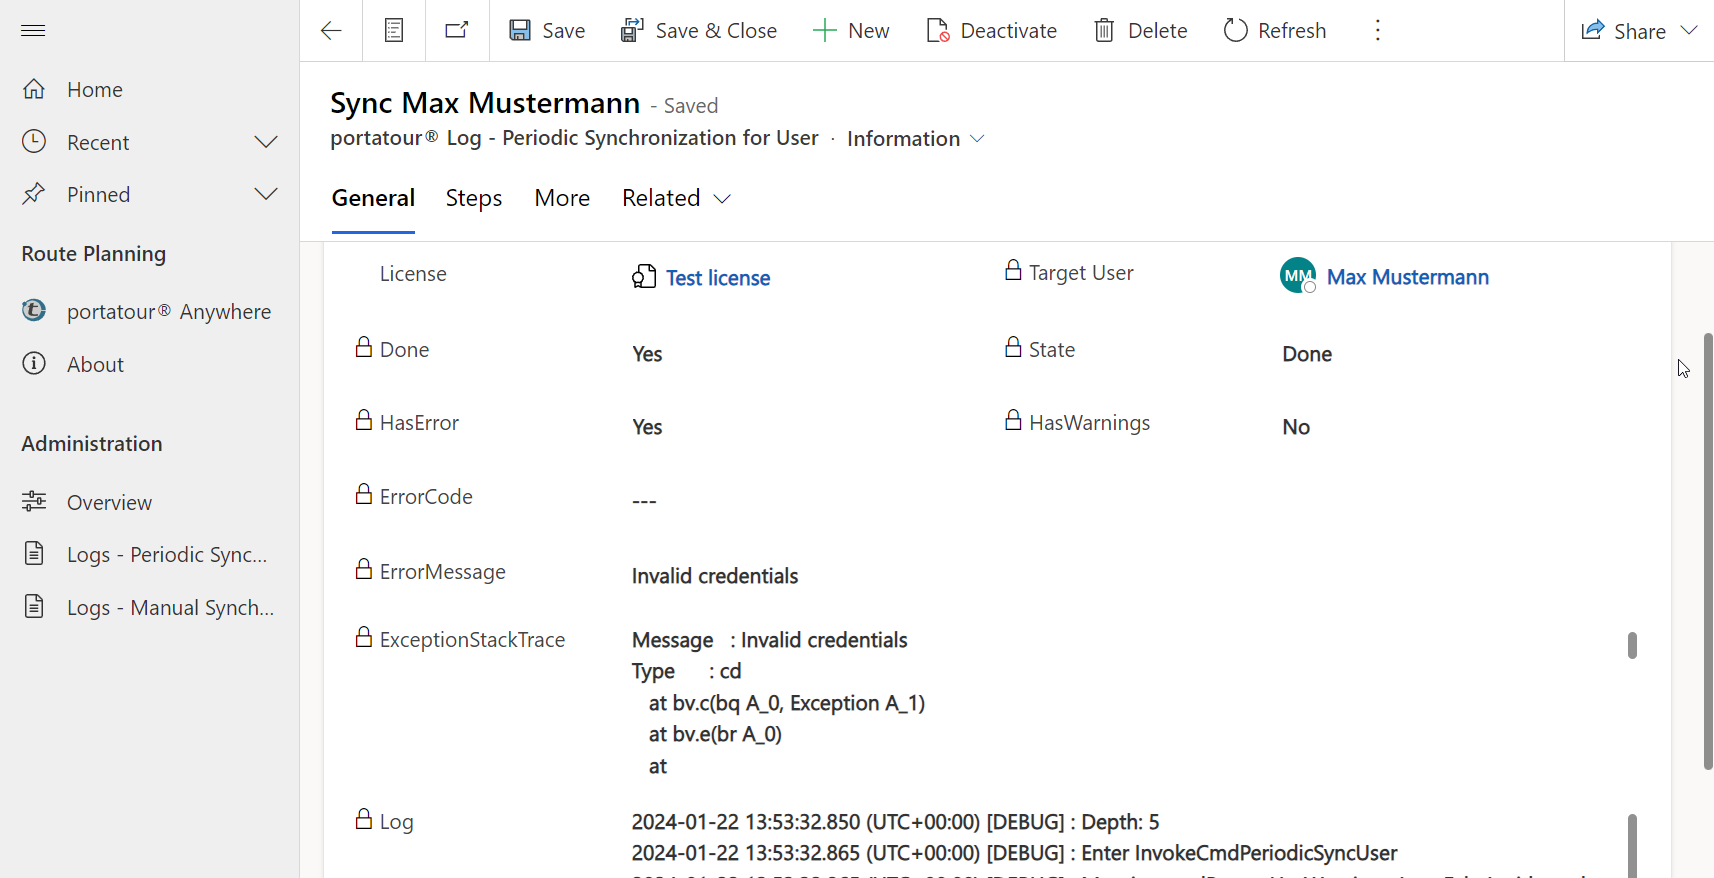
Task: Open the Test license link
Action: [718, 278]
